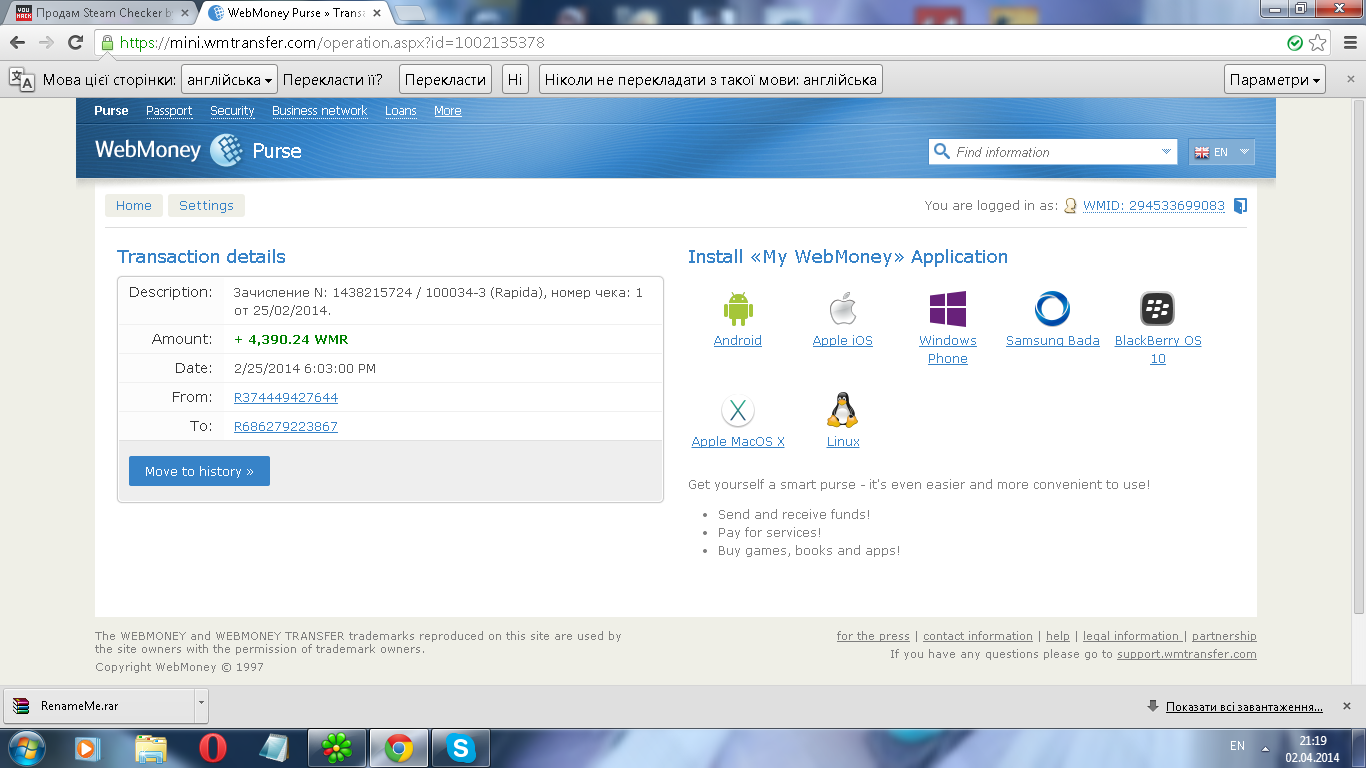The height and width of the screenshot is (768, 1366).
Task: Click the WMID: 294533699083 link
Action: click(1154, 206)
